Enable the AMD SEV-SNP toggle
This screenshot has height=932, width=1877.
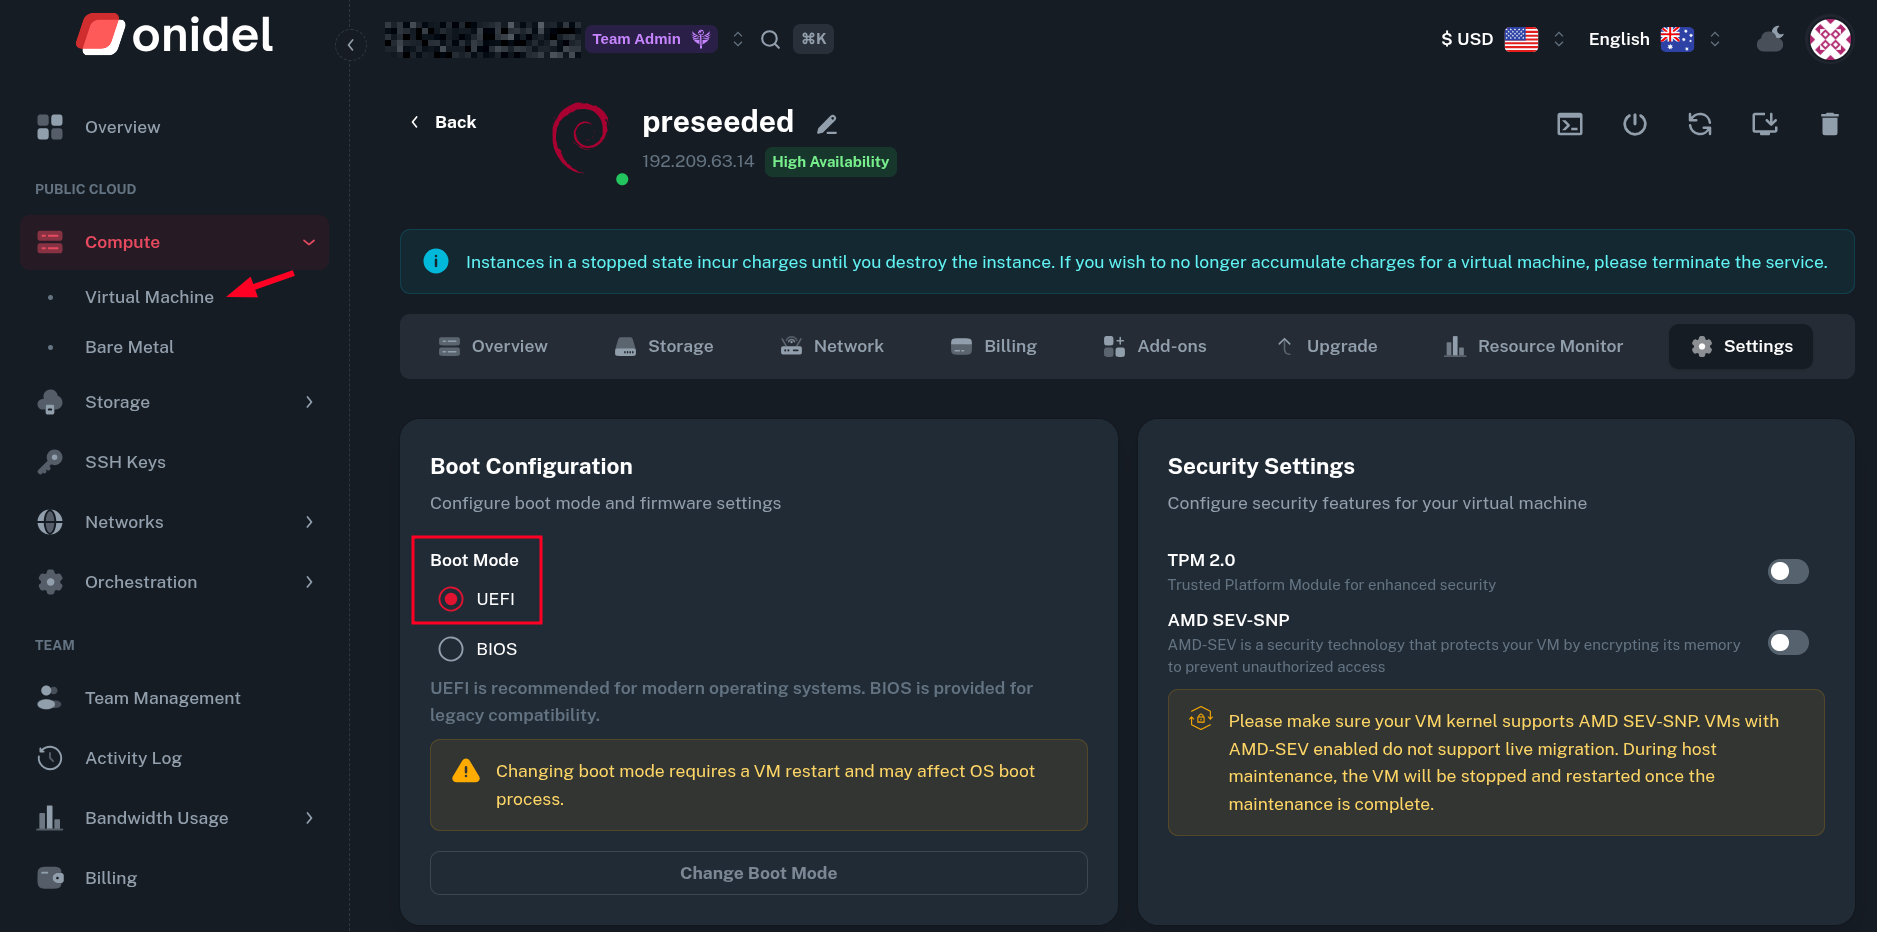[1788, 642]
